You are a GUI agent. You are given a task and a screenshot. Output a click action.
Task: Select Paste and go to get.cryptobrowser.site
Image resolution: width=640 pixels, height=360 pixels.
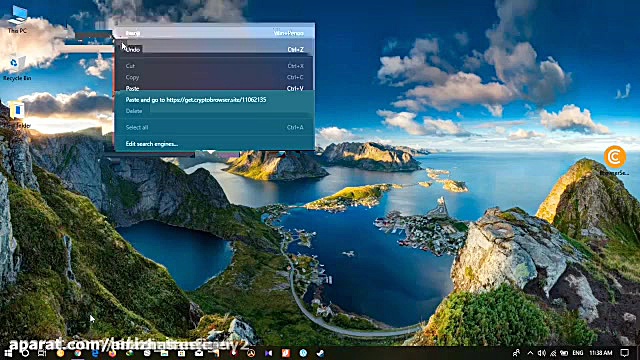click(215, 100)
